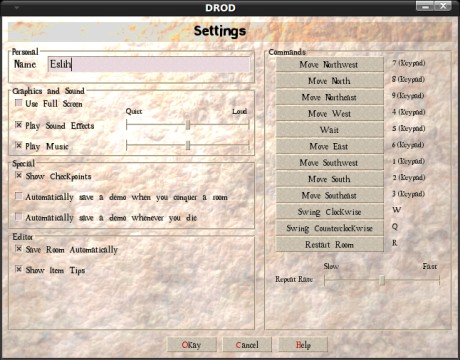
Task: Click the Name text field
Action: tap(149, 64)
